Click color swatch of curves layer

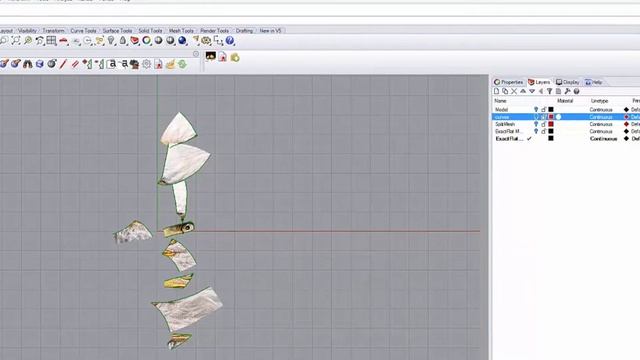click(x=551, y=117)
